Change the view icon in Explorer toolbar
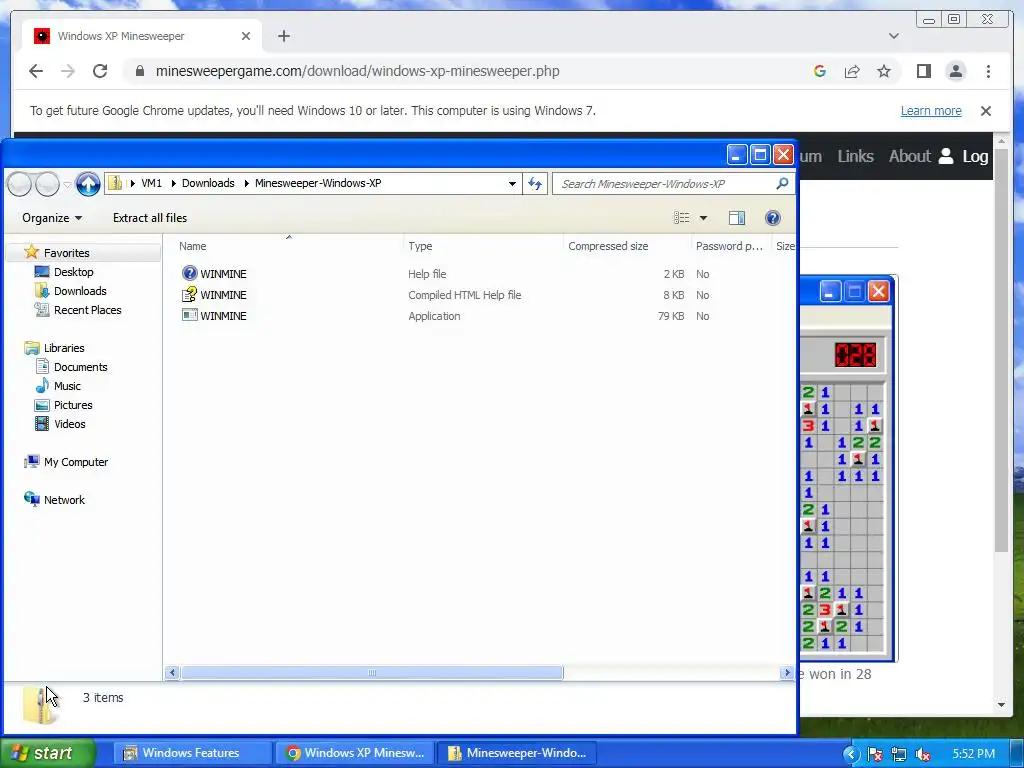This screenshot has height=768, width=1024. [681, 218]
